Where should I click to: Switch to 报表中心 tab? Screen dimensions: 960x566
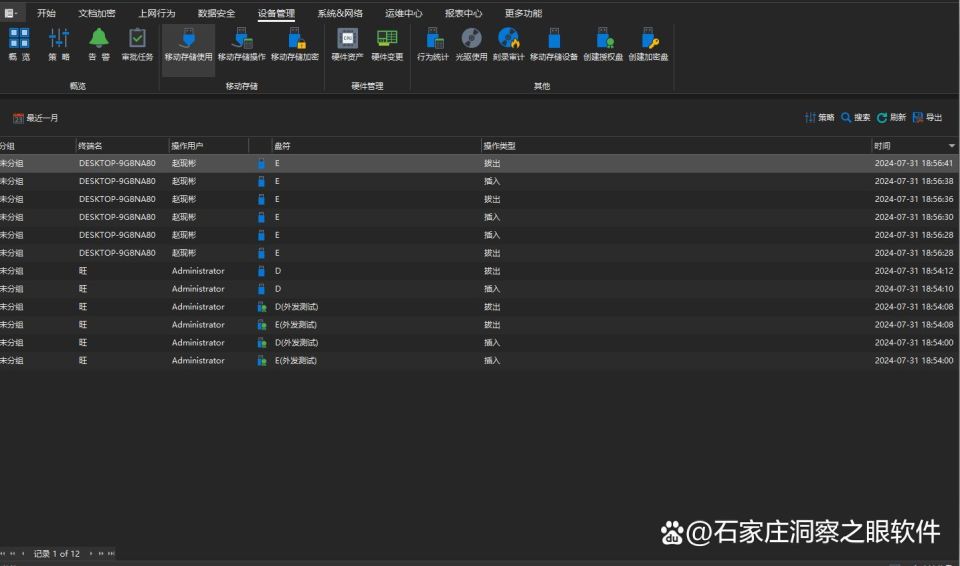(463, 13)
